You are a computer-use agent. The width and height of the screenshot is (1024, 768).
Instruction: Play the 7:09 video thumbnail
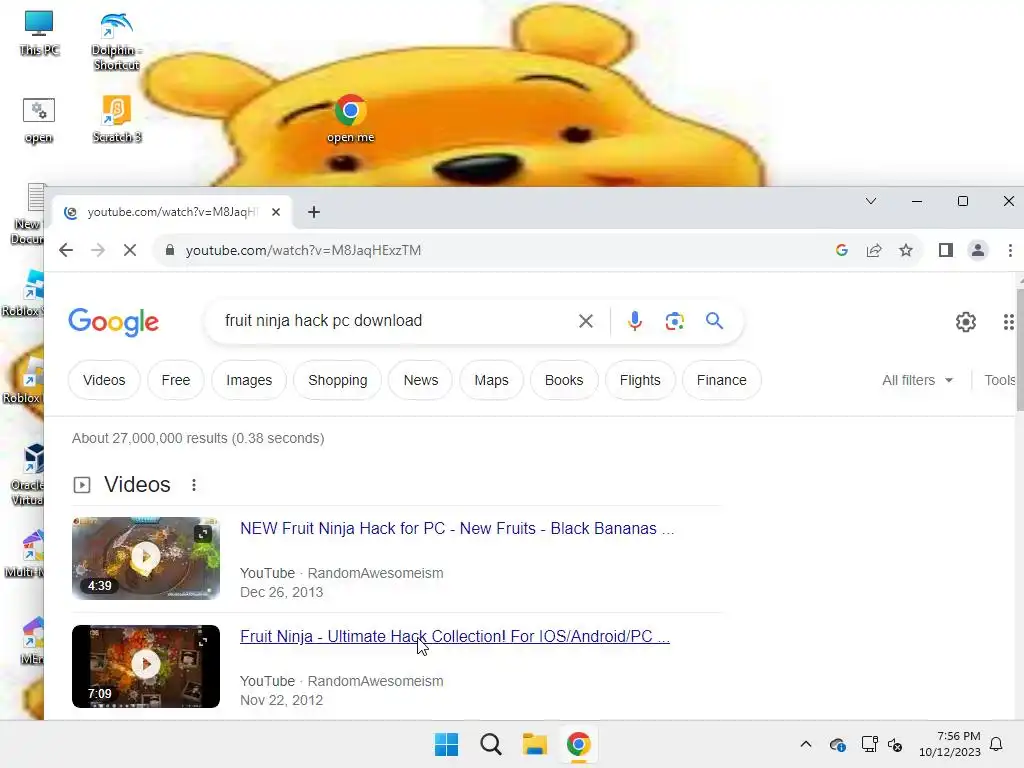tap(146, 666)
